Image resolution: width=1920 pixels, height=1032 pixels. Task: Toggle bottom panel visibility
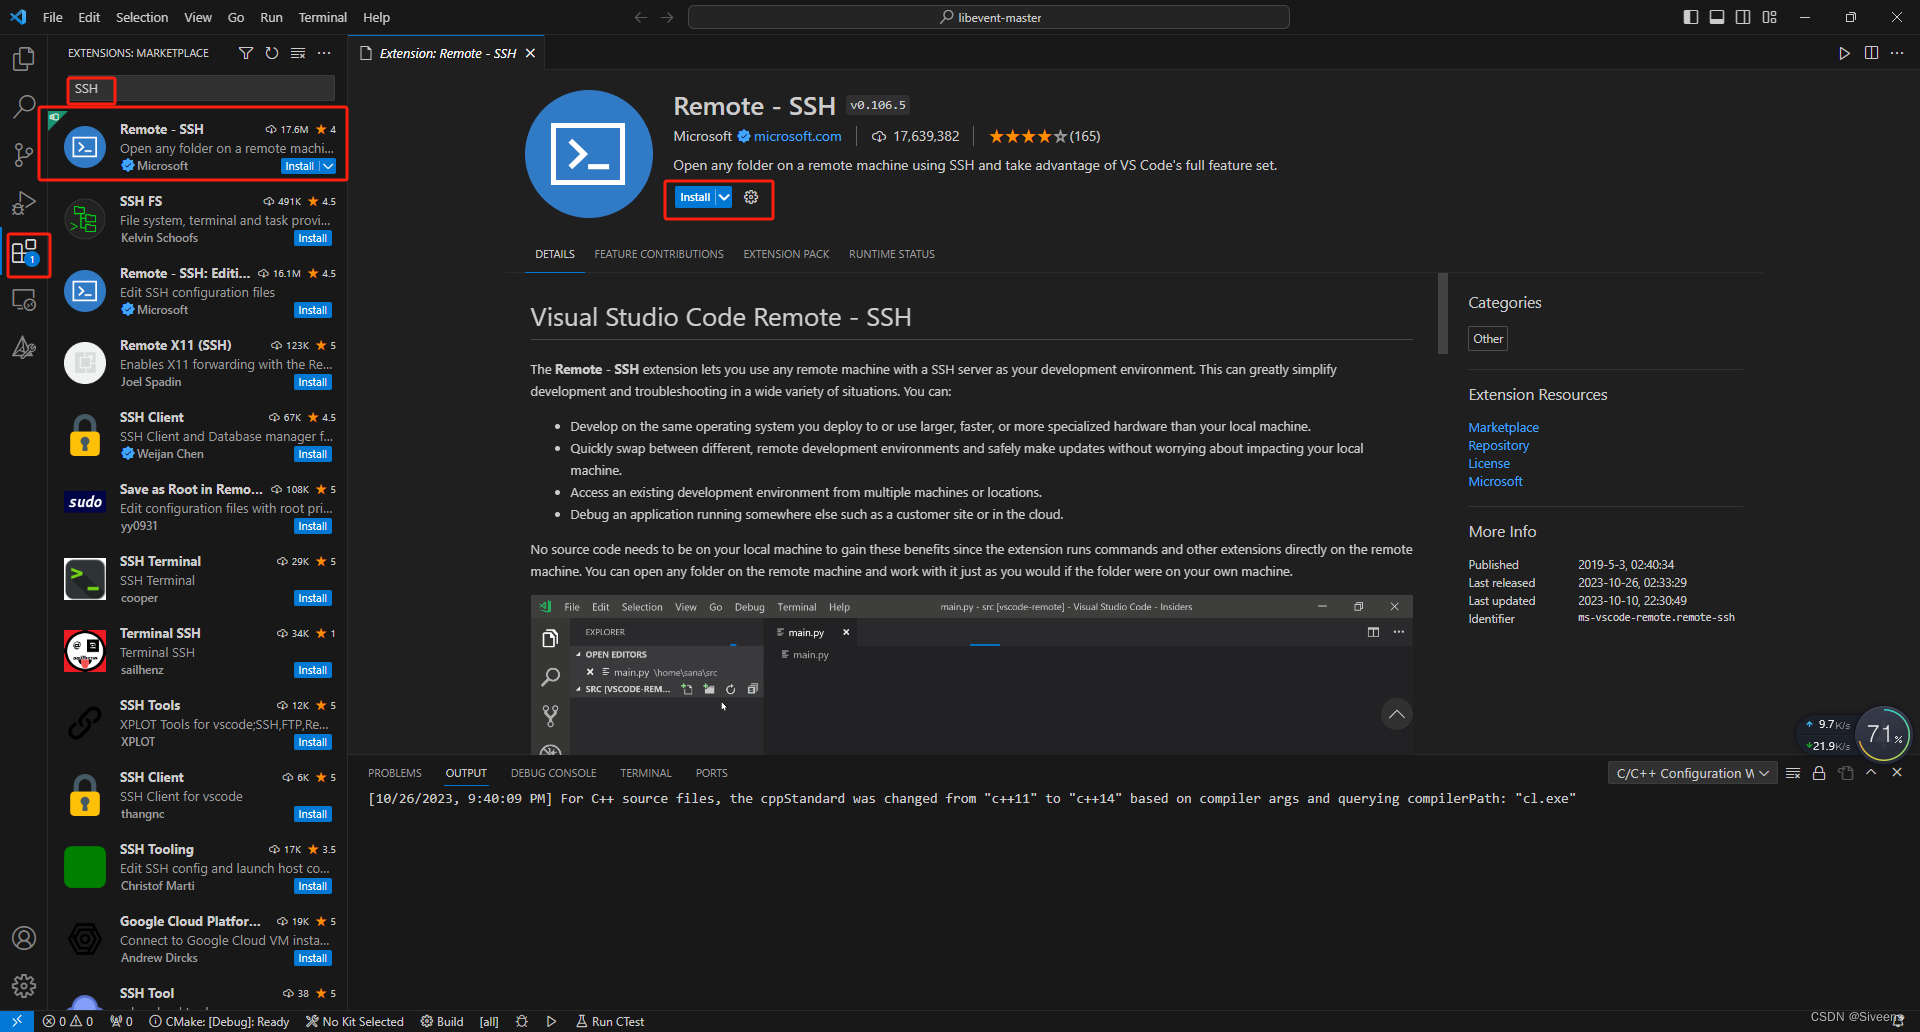coord(1717,17)
